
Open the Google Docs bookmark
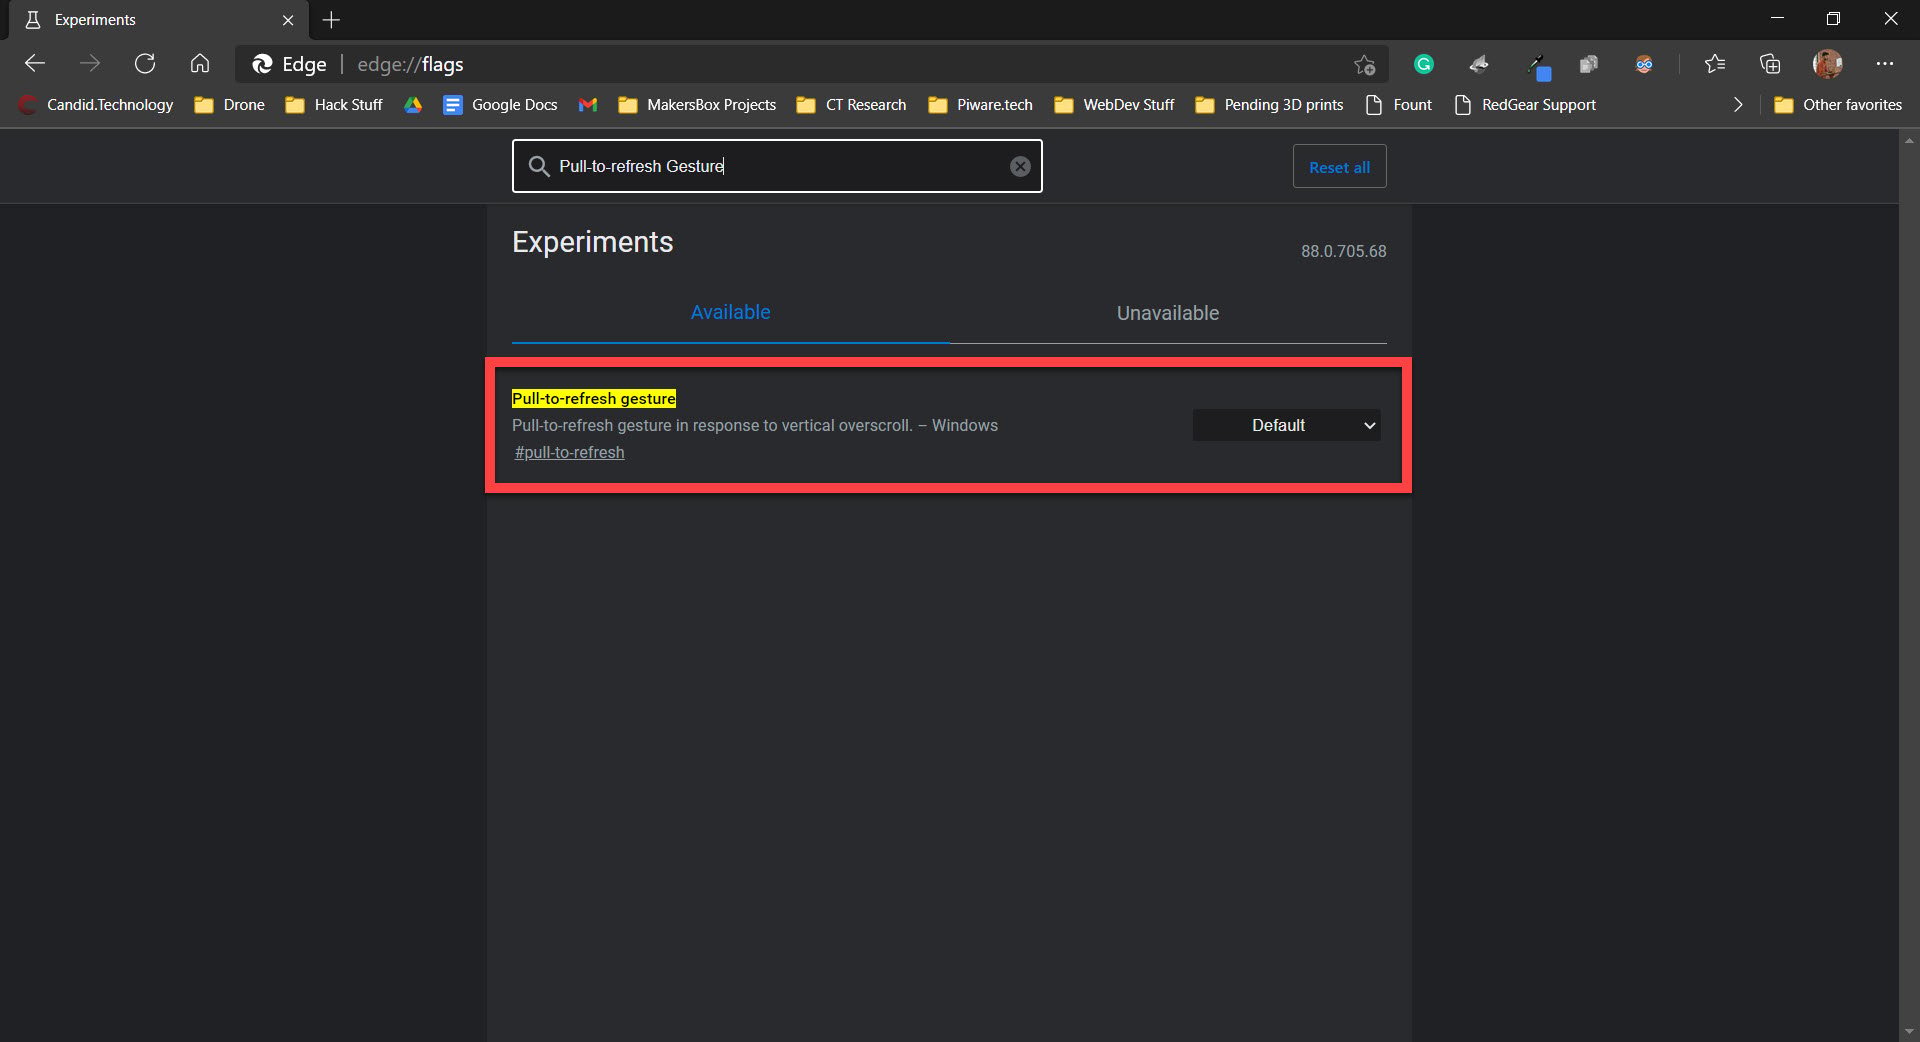[x=500, y=104]
